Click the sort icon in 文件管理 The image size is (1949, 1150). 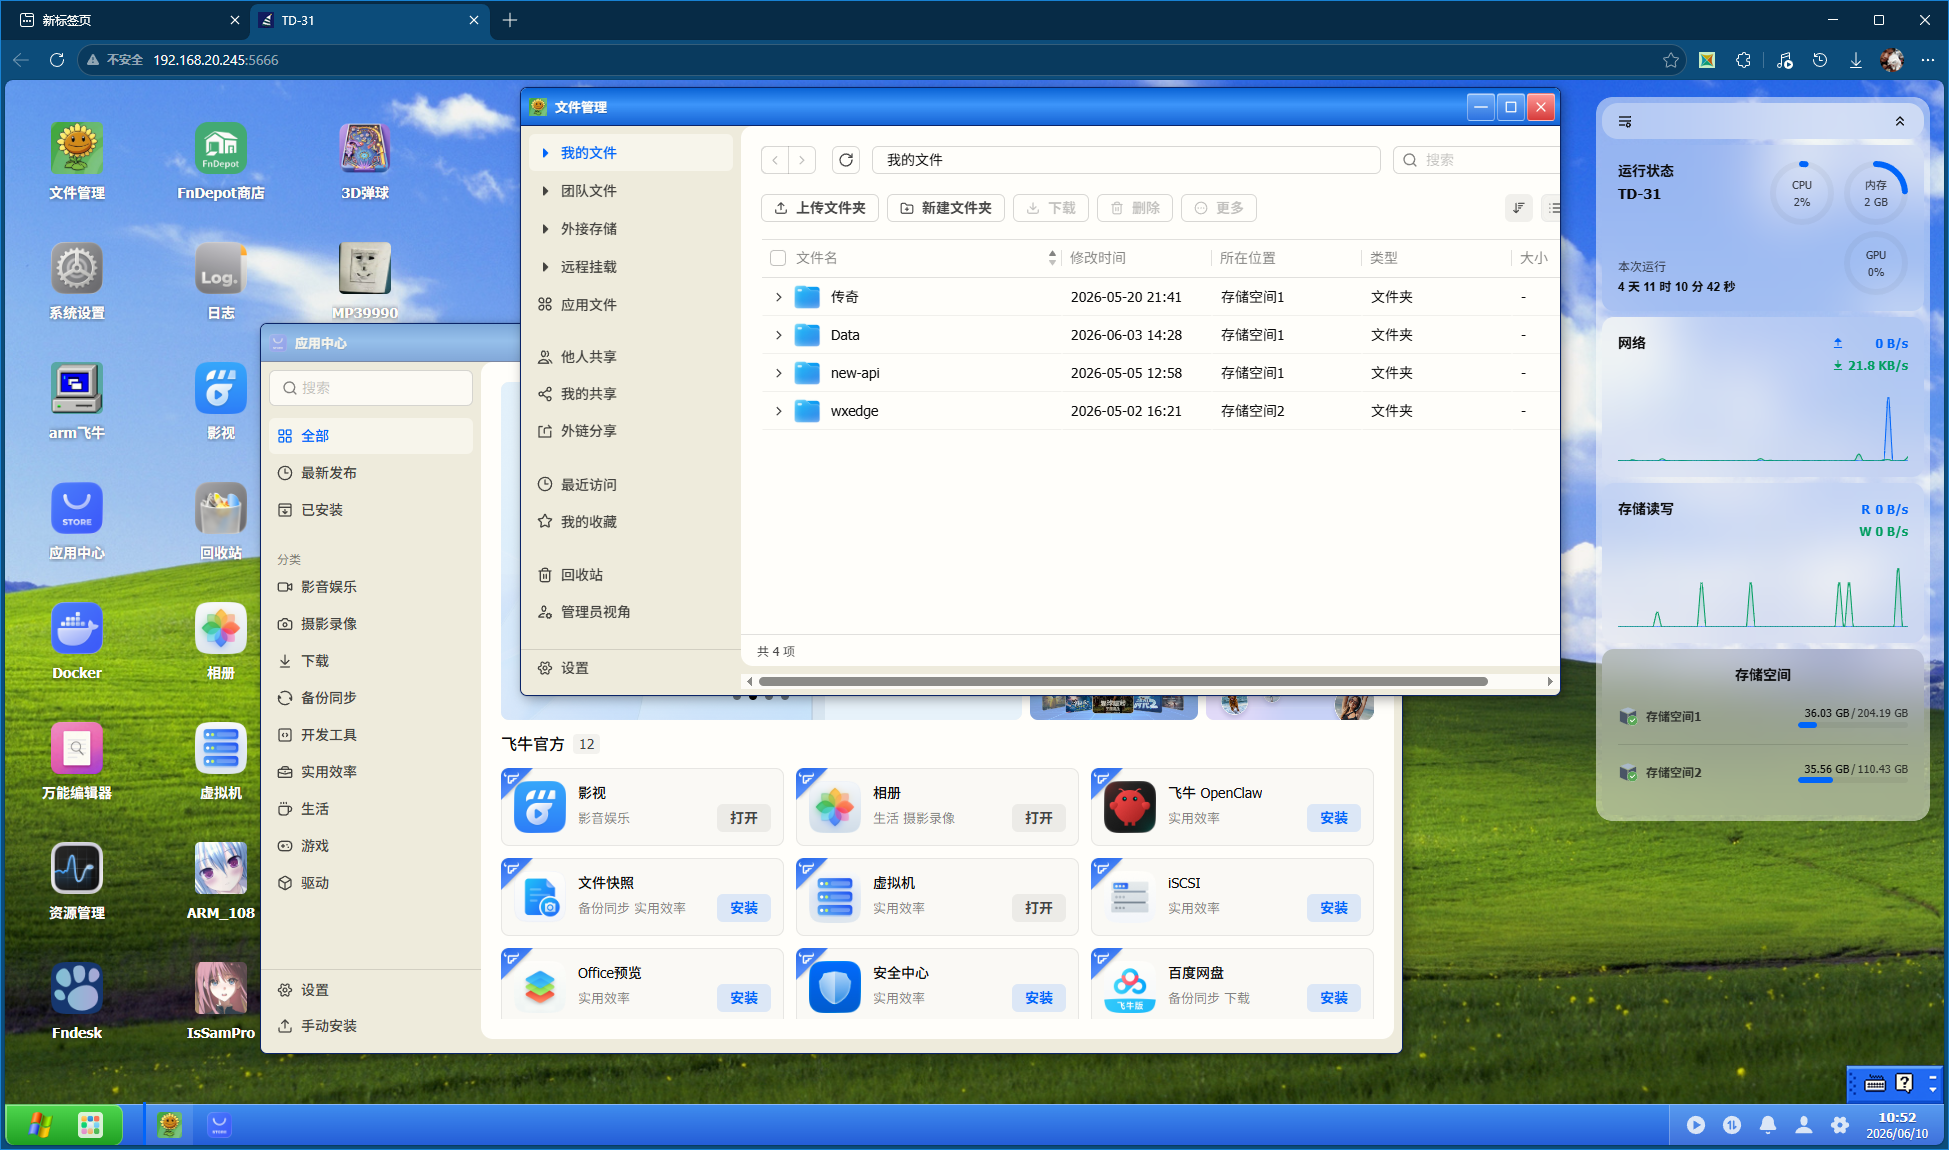1518,208
